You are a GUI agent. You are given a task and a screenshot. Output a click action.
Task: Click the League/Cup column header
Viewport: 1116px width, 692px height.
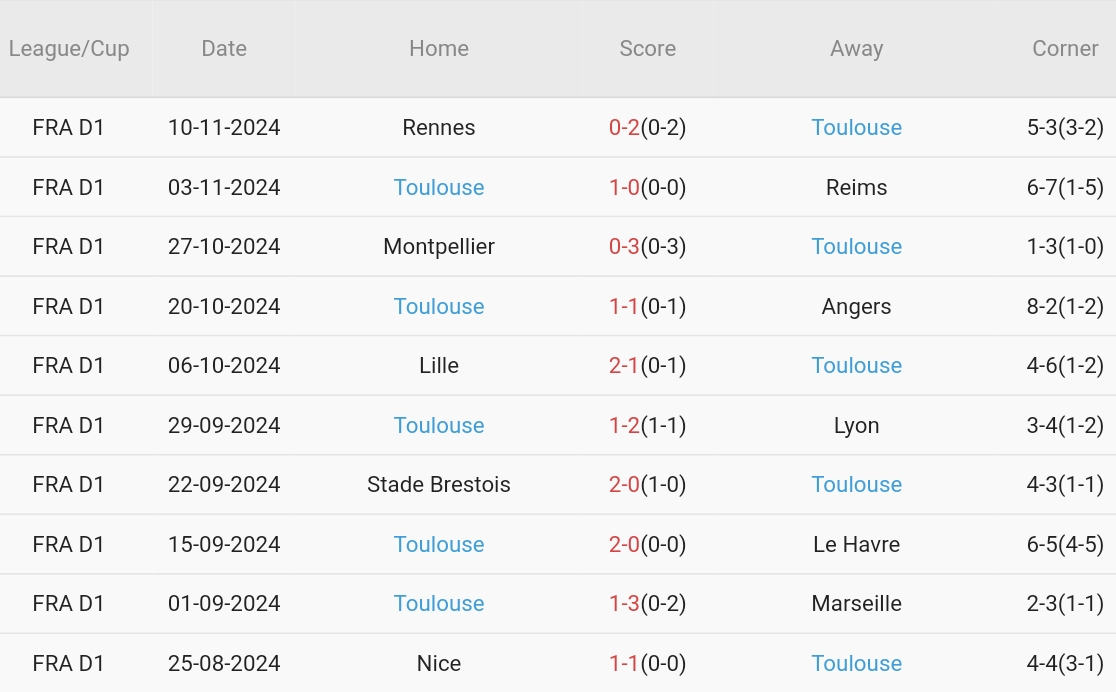click(69, 48)
